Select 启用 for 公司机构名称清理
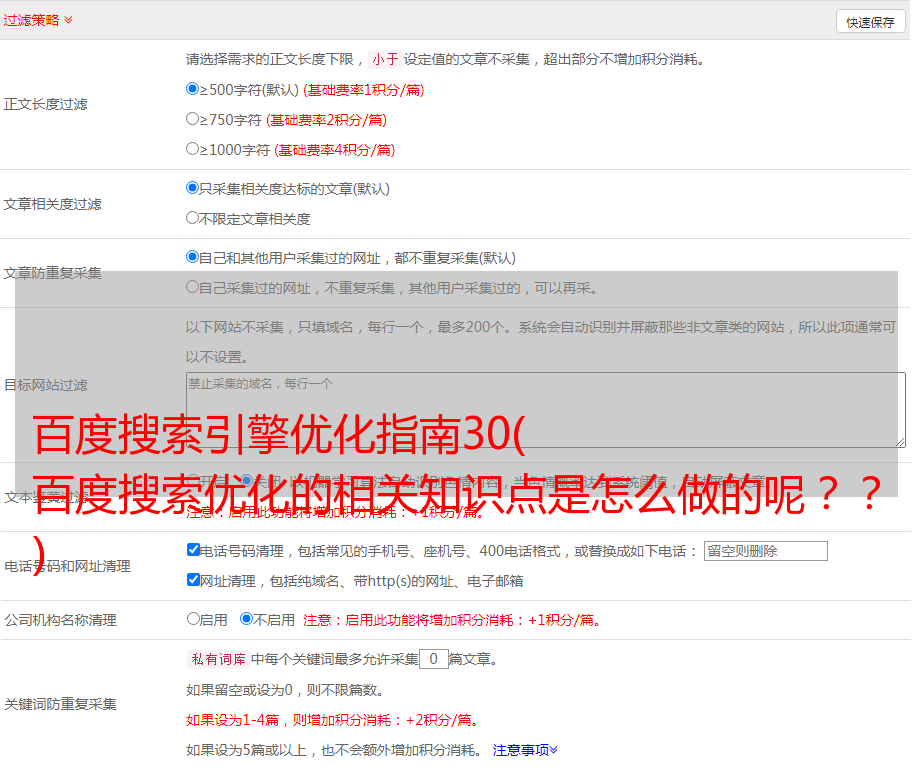 point(193,619)
